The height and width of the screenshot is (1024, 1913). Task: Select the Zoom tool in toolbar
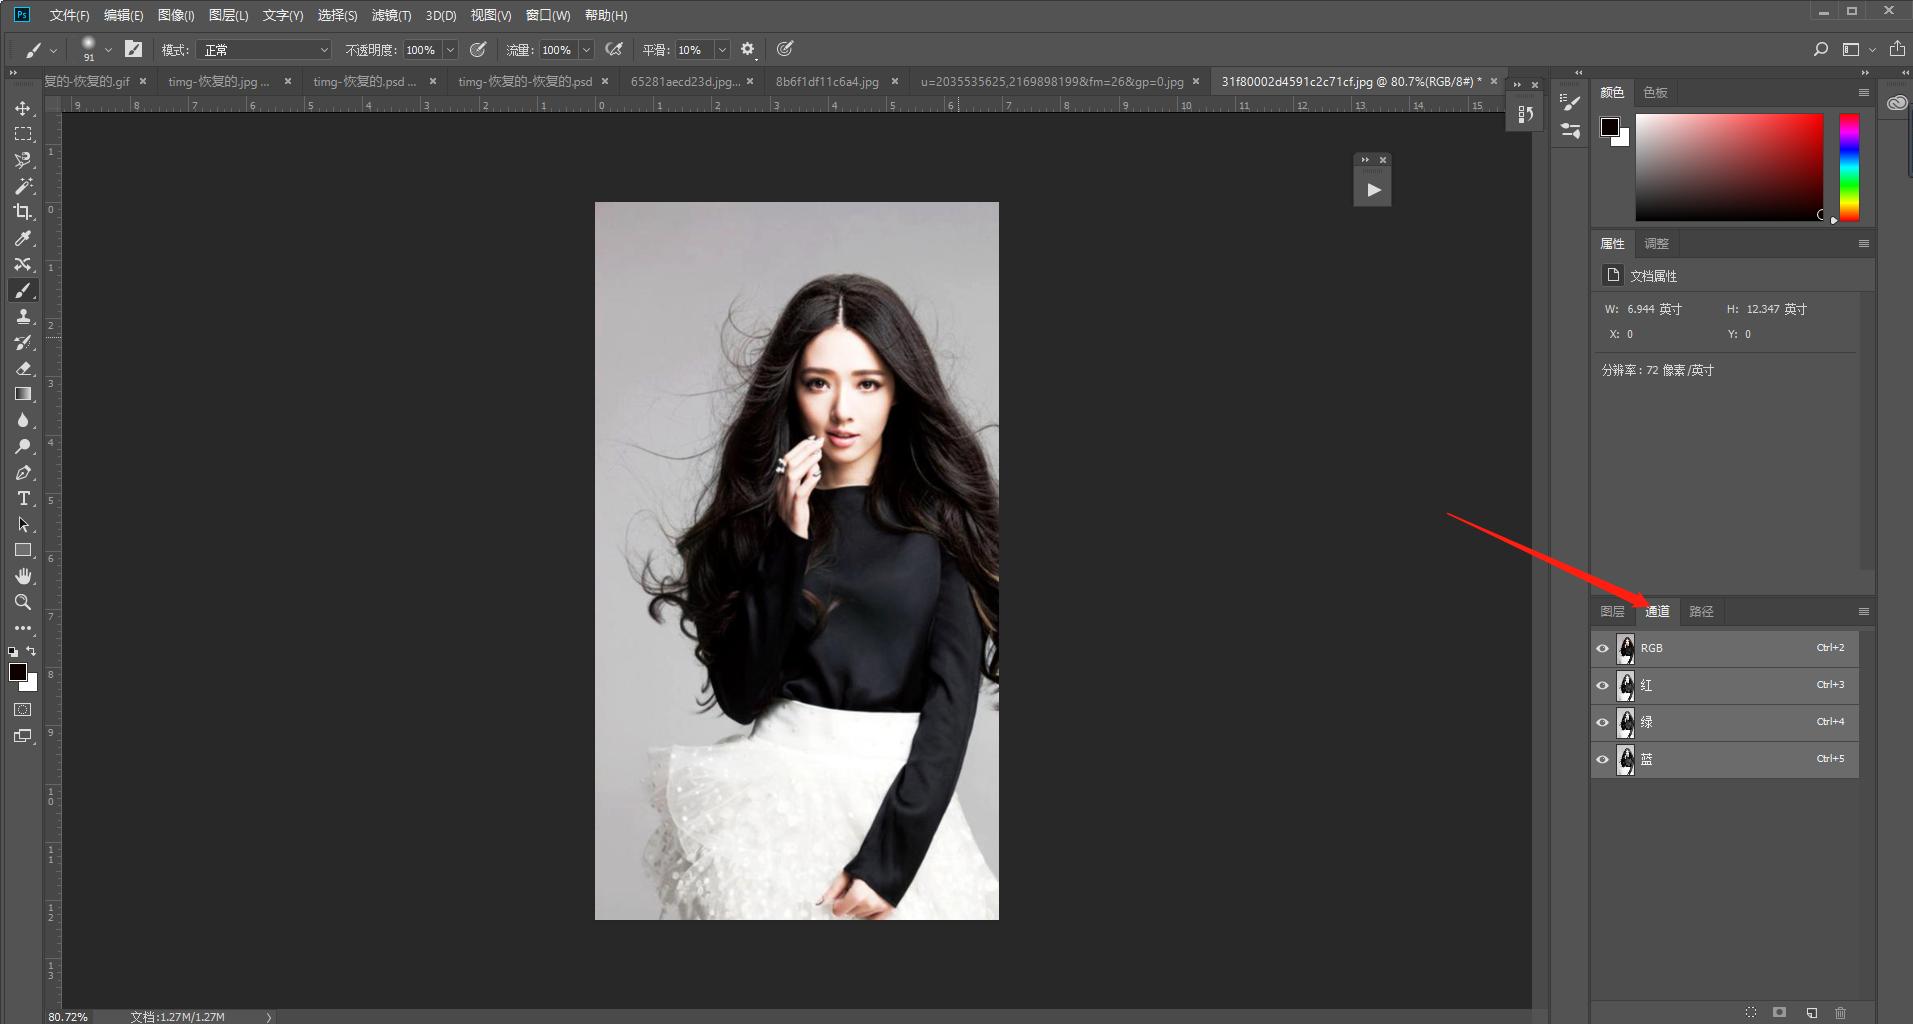point(22,602)
